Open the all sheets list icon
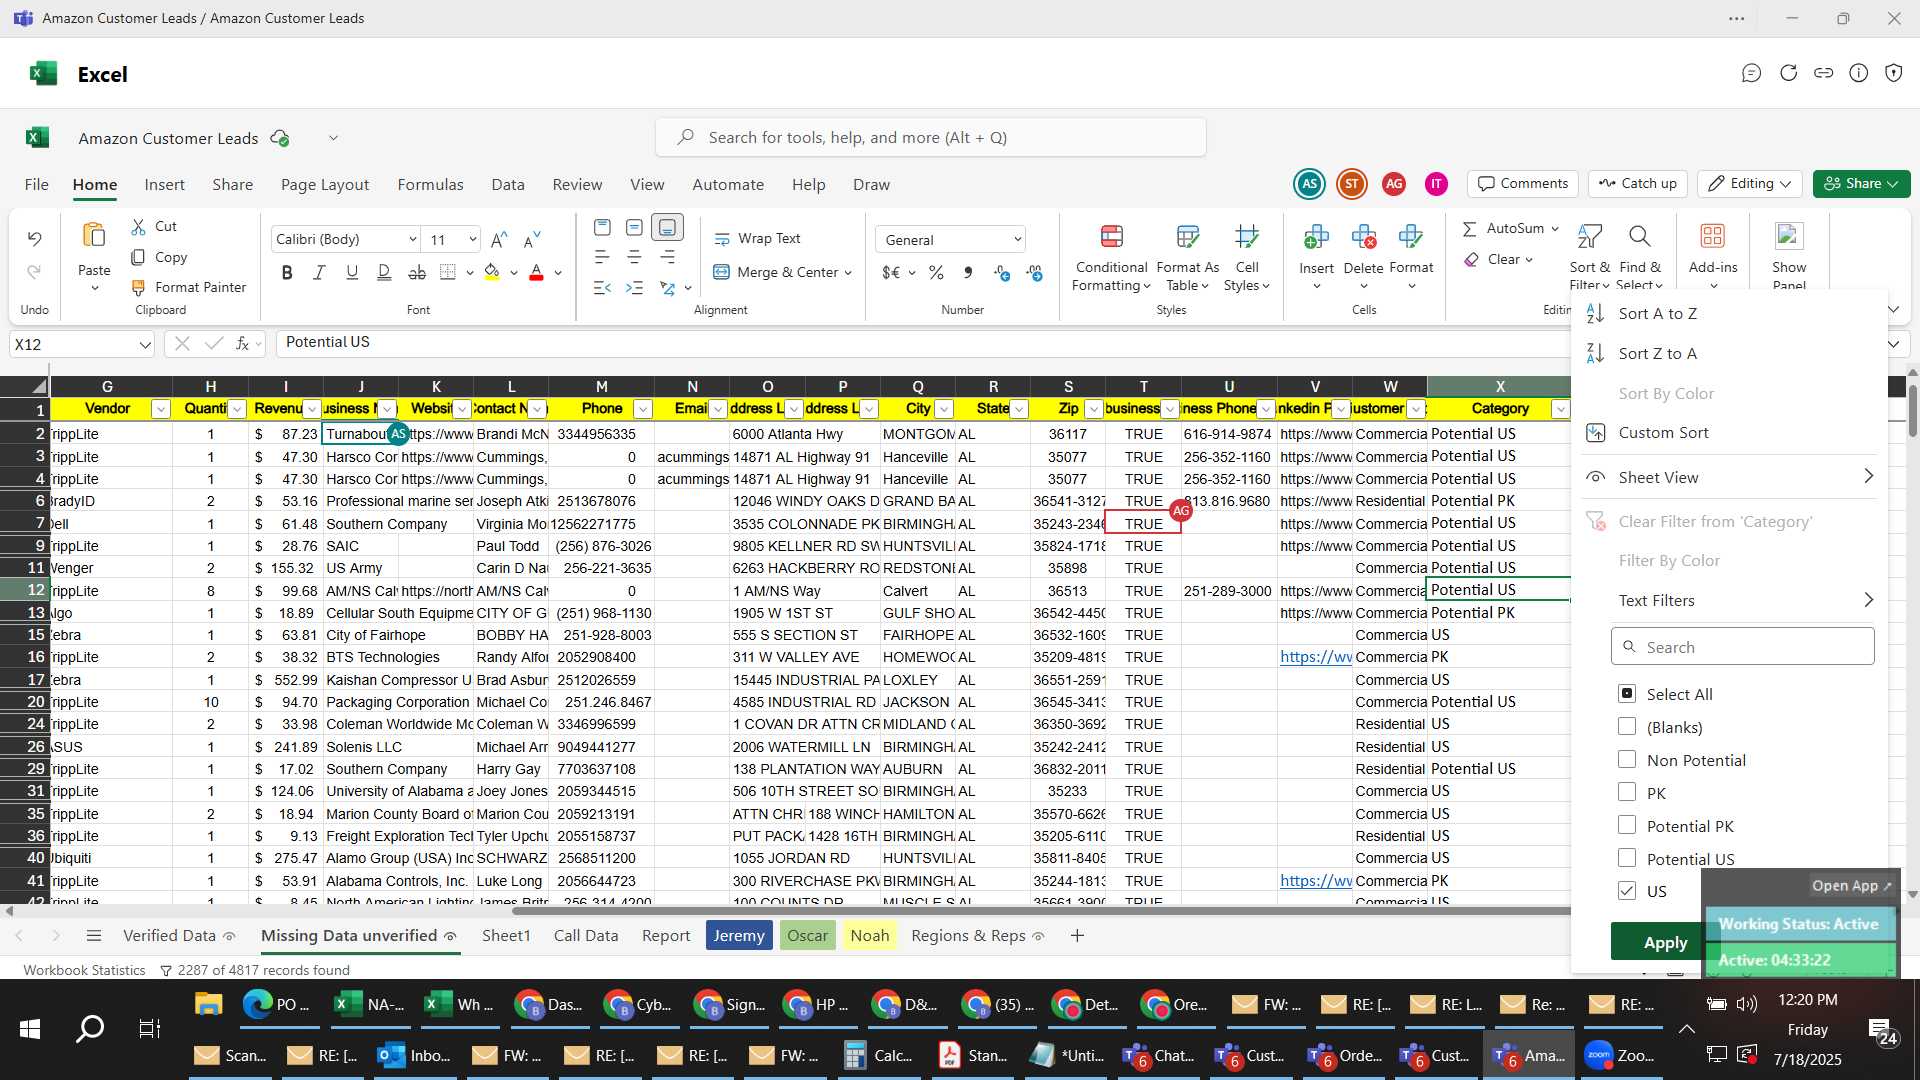This screenshot has width=1920, height=1080. click(x=94, y=936)
